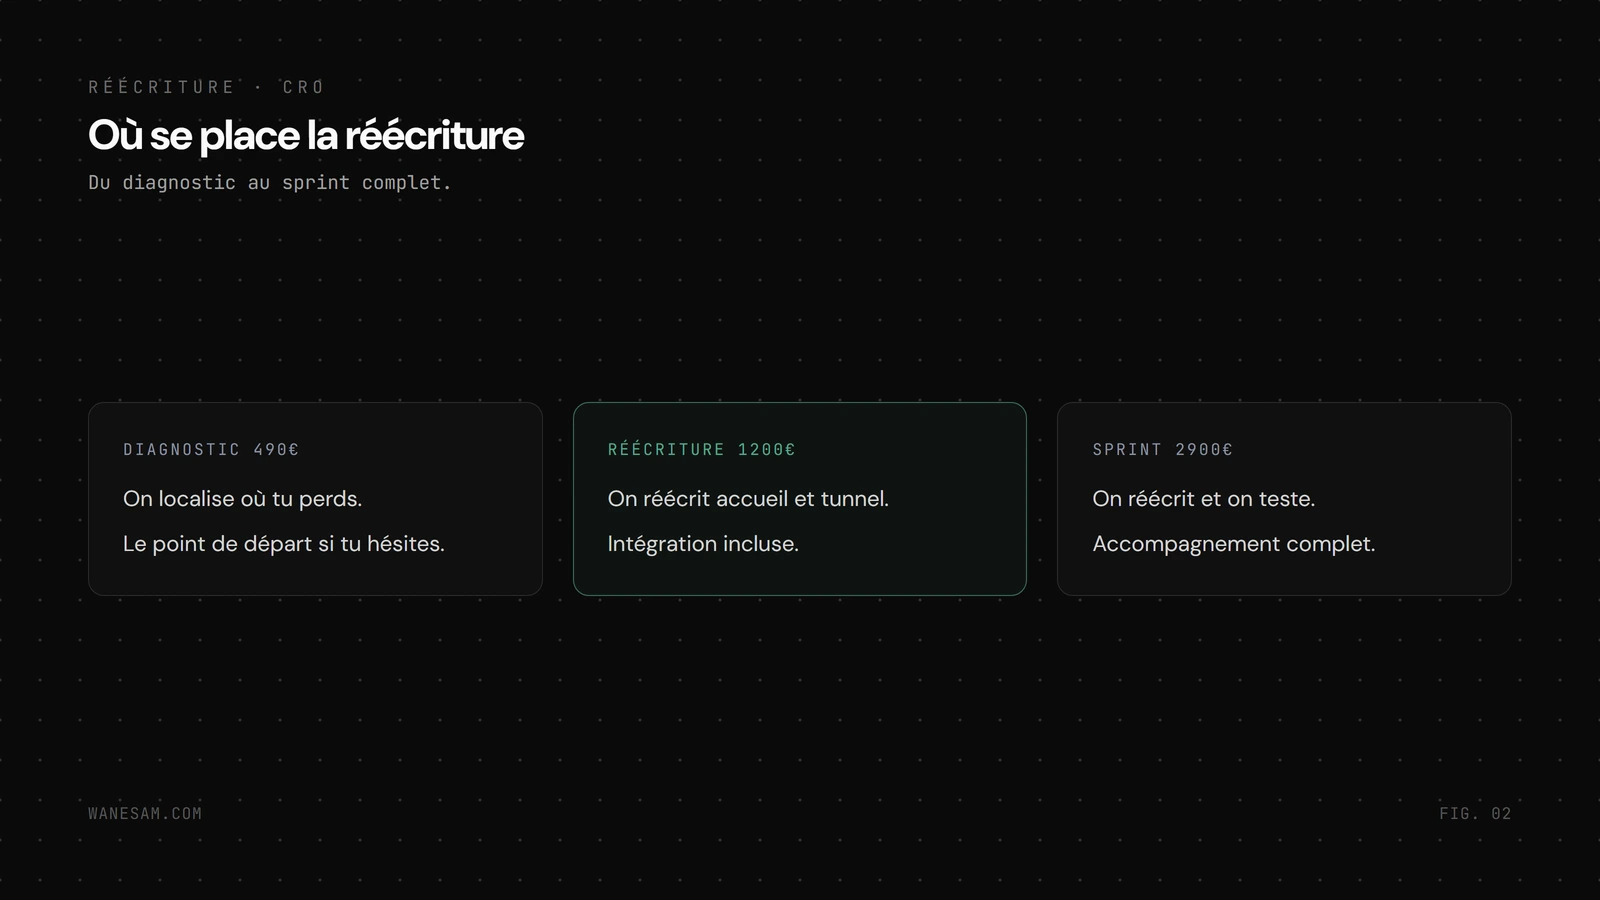The image size is (1600, 900).
Task: Click text 'Accompagnement complet.'
Action: click(x=1234, y=544)
